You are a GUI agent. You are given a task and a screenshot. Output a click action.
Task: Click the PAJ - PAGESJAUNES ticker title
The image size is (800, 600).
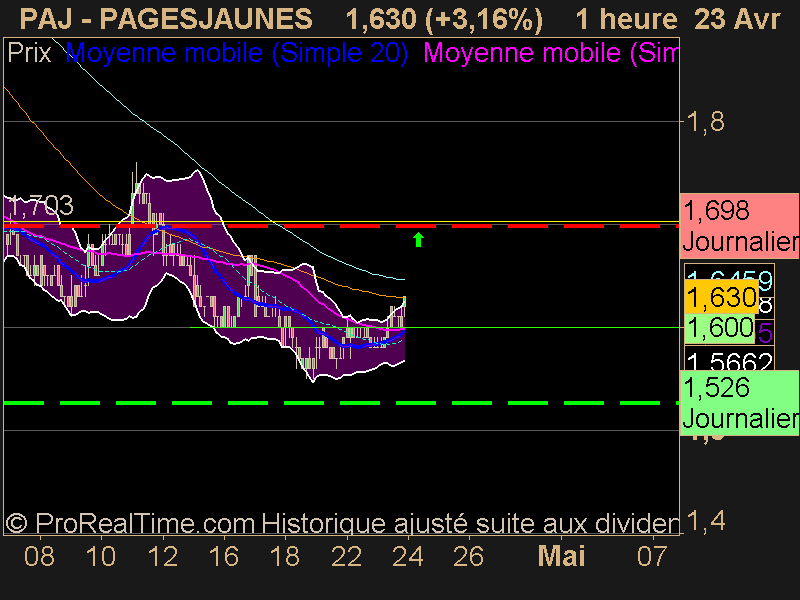pyautogui.click(x=166, y=19)
